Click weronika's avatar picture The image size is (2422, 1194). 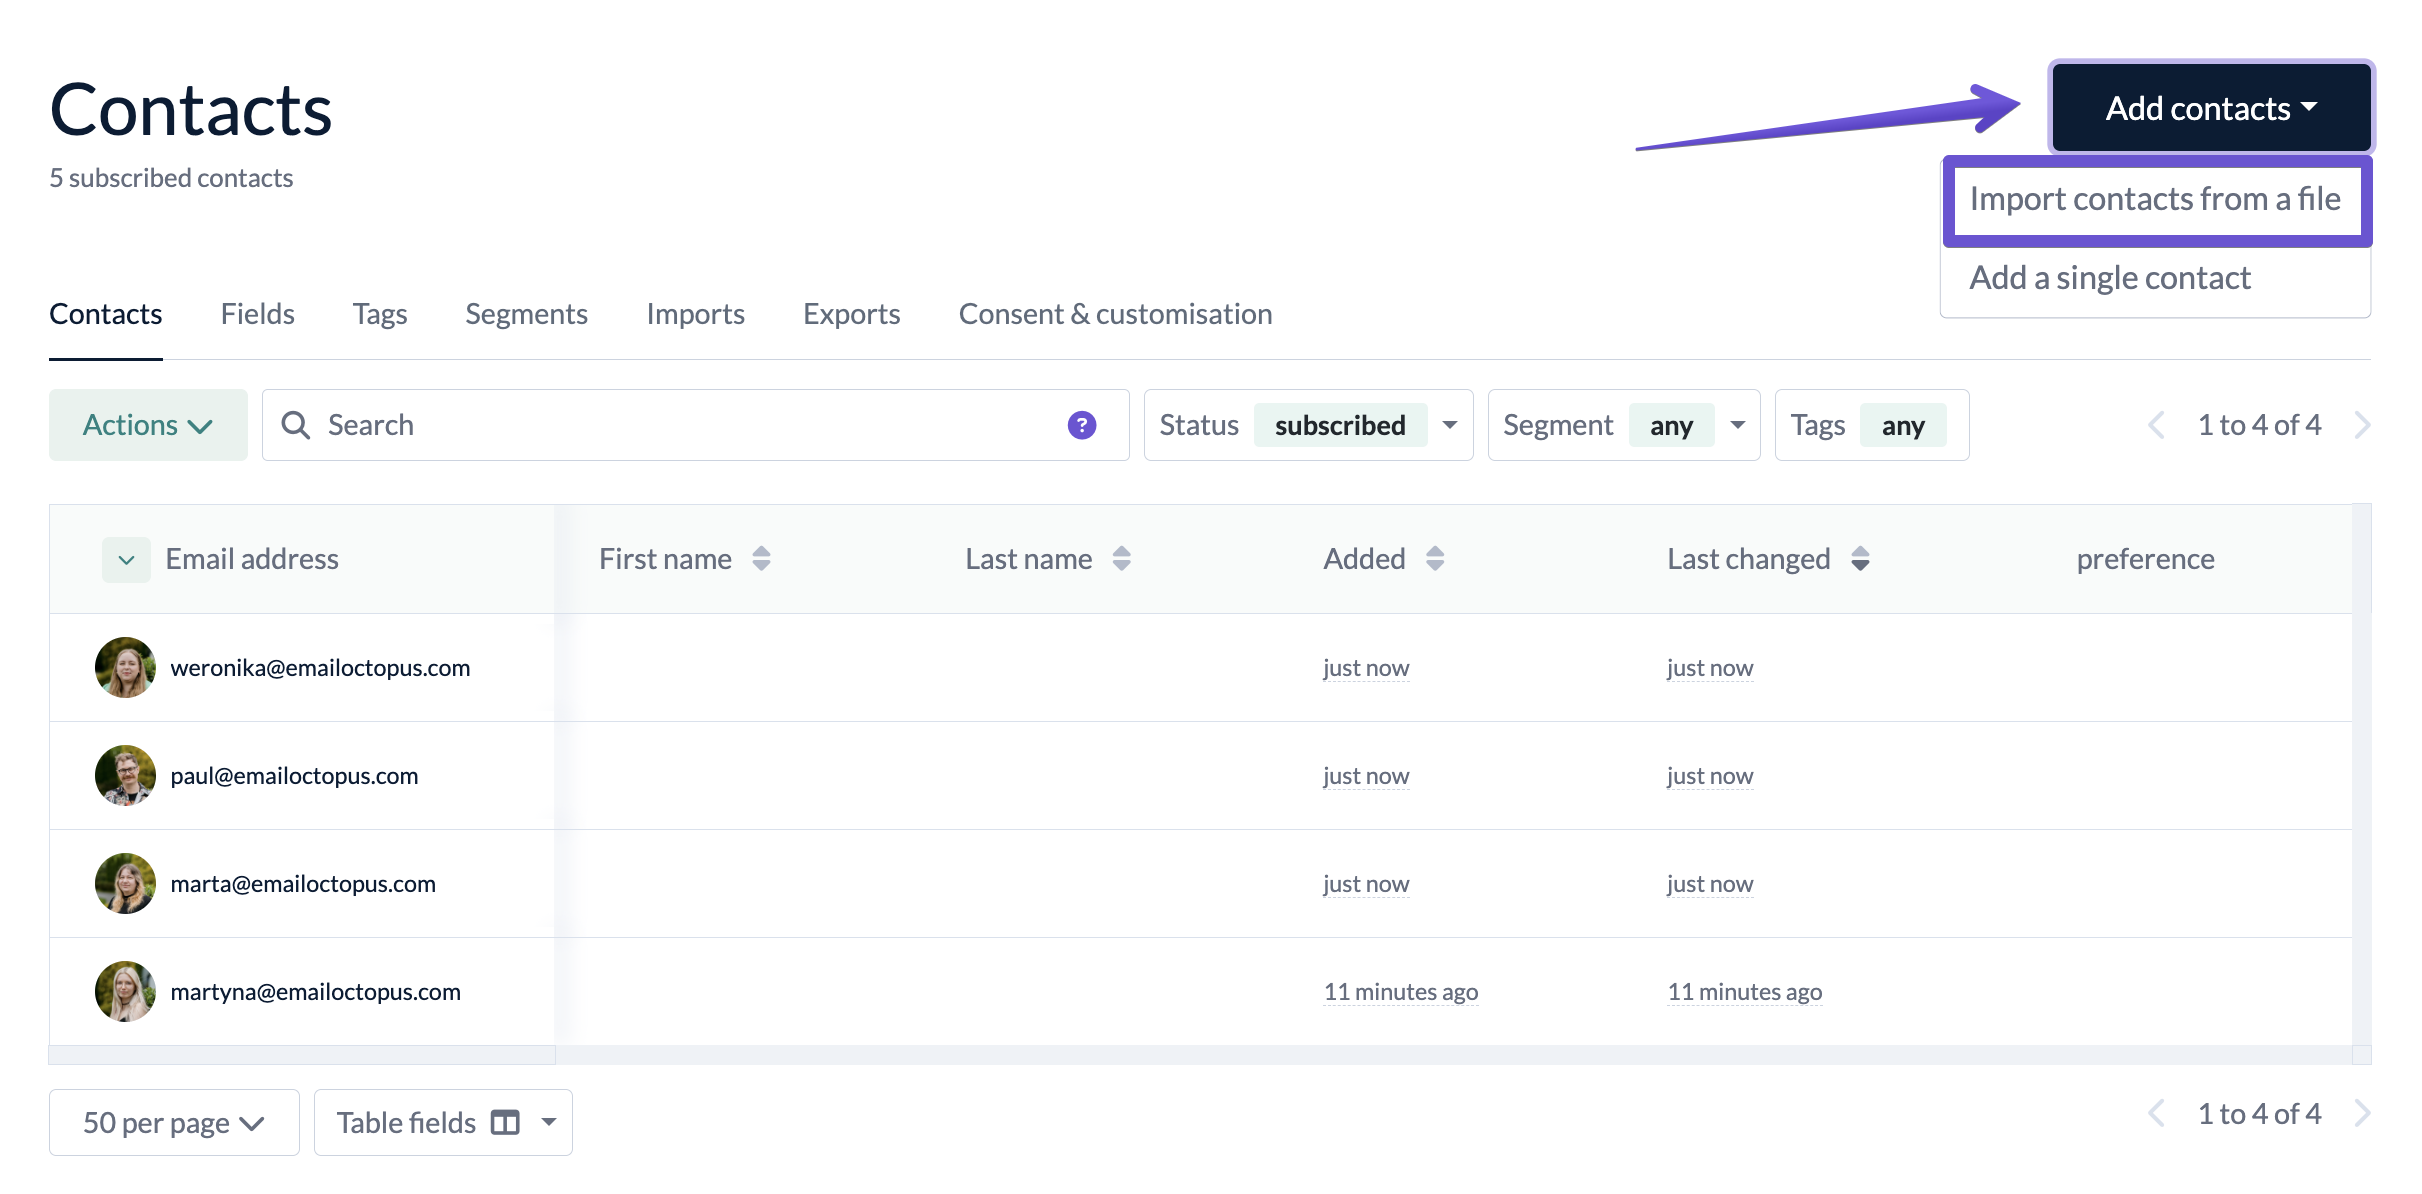[x=125, y=667]
